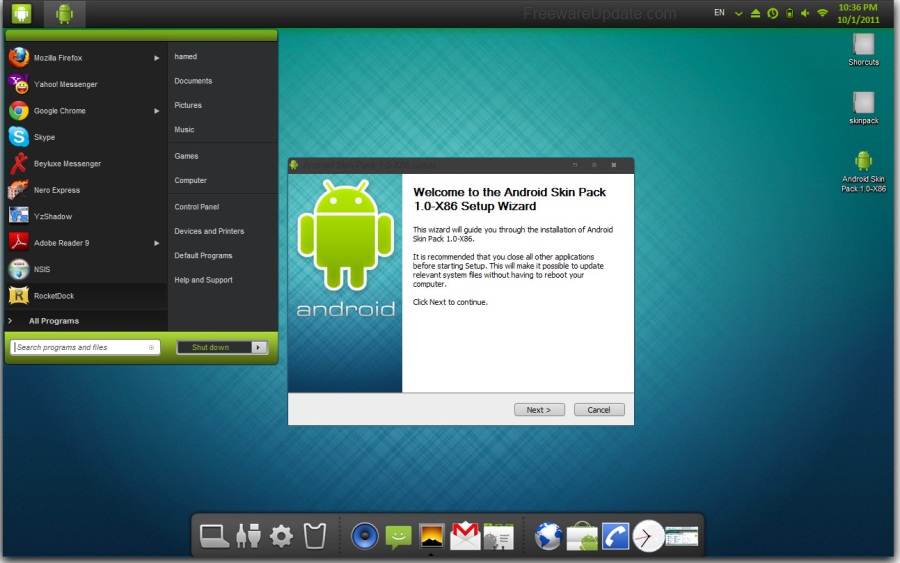
Task: Open the Wi-Fi network tray icon
Action: point(823,13)
